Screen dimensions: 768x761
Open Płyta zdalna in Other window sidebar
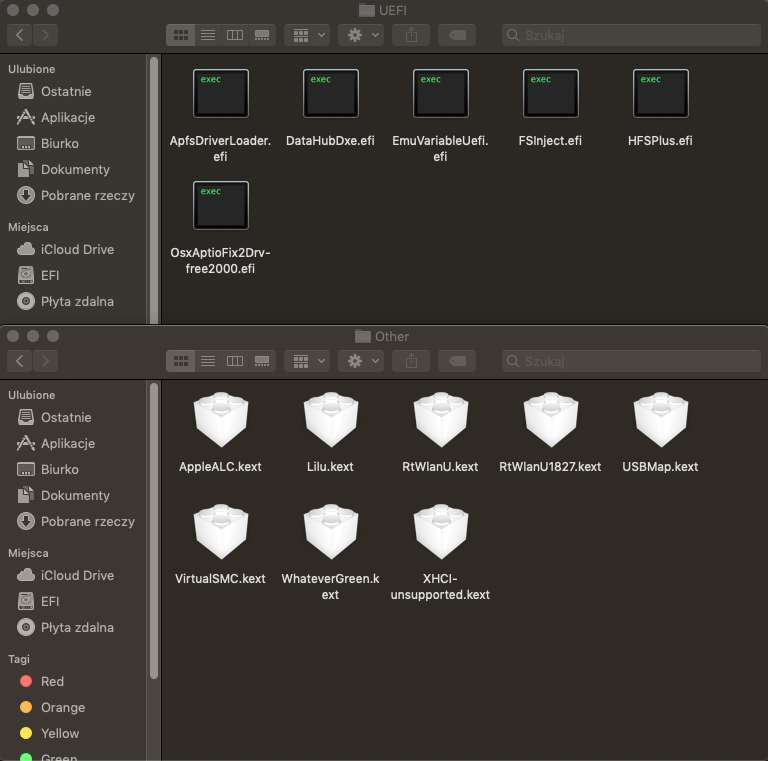pos(73,628)
